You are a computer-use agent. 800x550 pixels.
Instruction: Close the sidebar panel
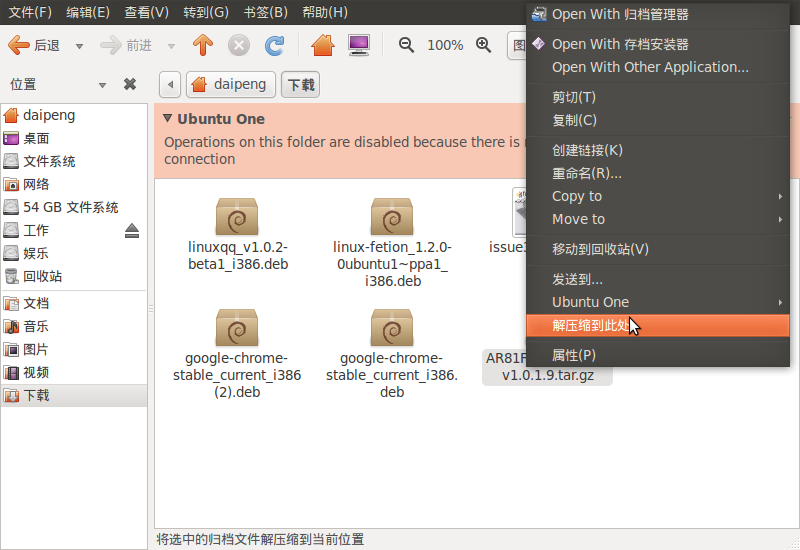pos(130,84)
